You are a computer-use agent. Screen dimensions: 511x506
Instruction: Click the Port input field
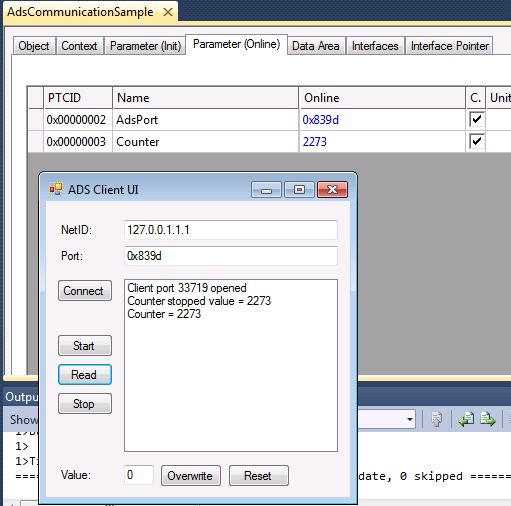[x=231, y=256]
